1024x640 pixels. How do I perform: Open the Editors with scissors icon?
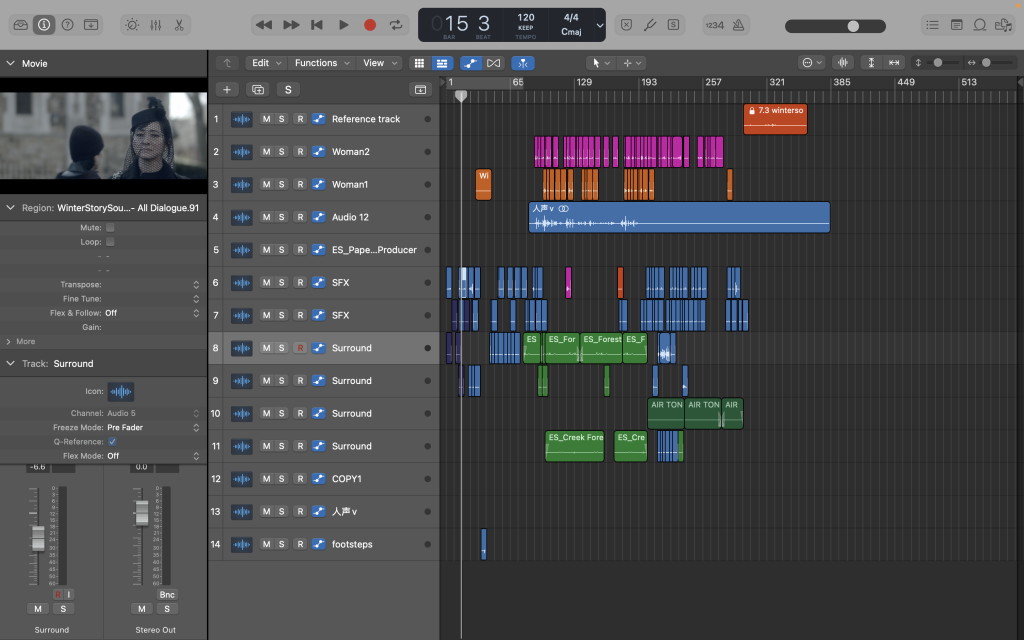pos(179,25)
